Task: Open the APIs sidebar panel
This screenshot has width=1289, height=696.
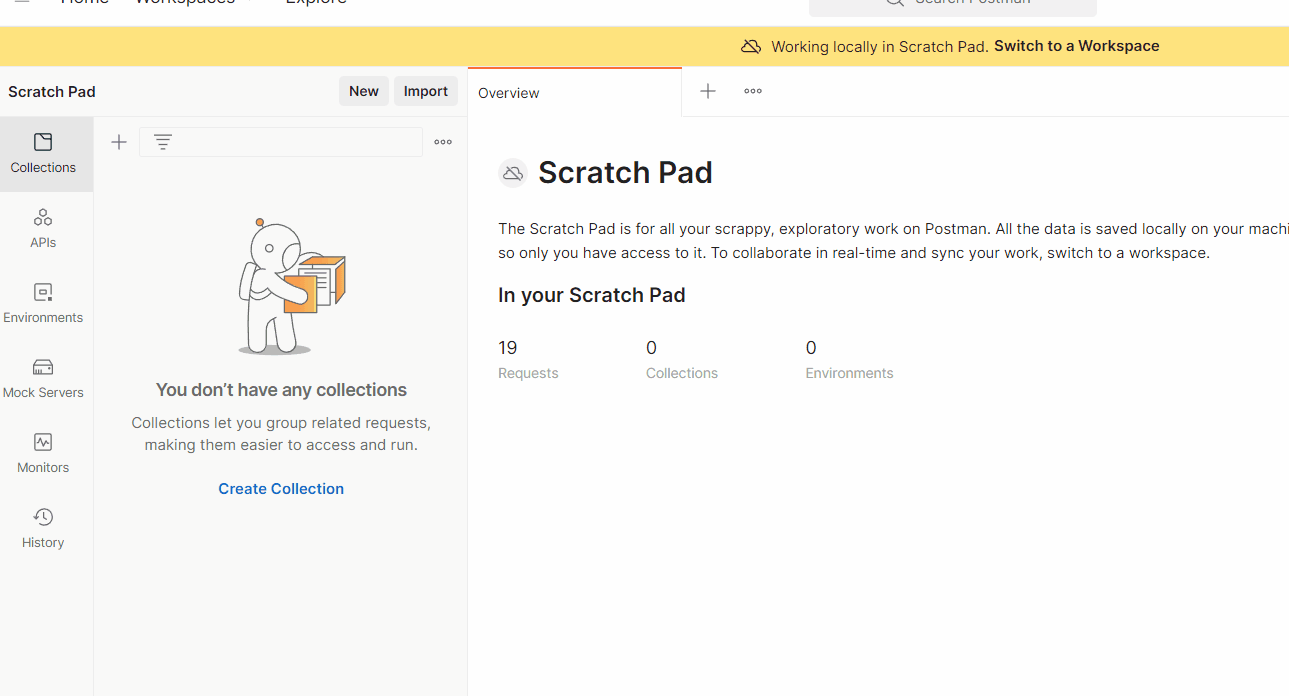Action: click(43, 229)
